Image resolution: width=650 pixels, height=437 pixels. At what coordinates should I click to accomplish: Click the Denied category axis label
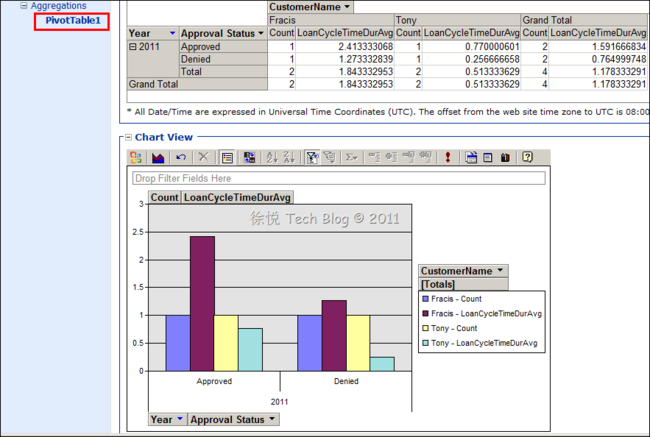(346, 381)
